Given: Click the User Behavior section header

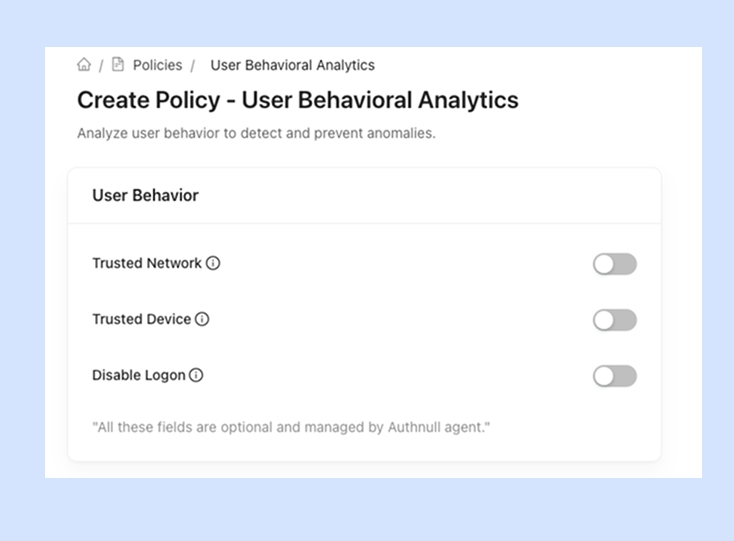Looking at the screenshot, I should click(145, 196).
